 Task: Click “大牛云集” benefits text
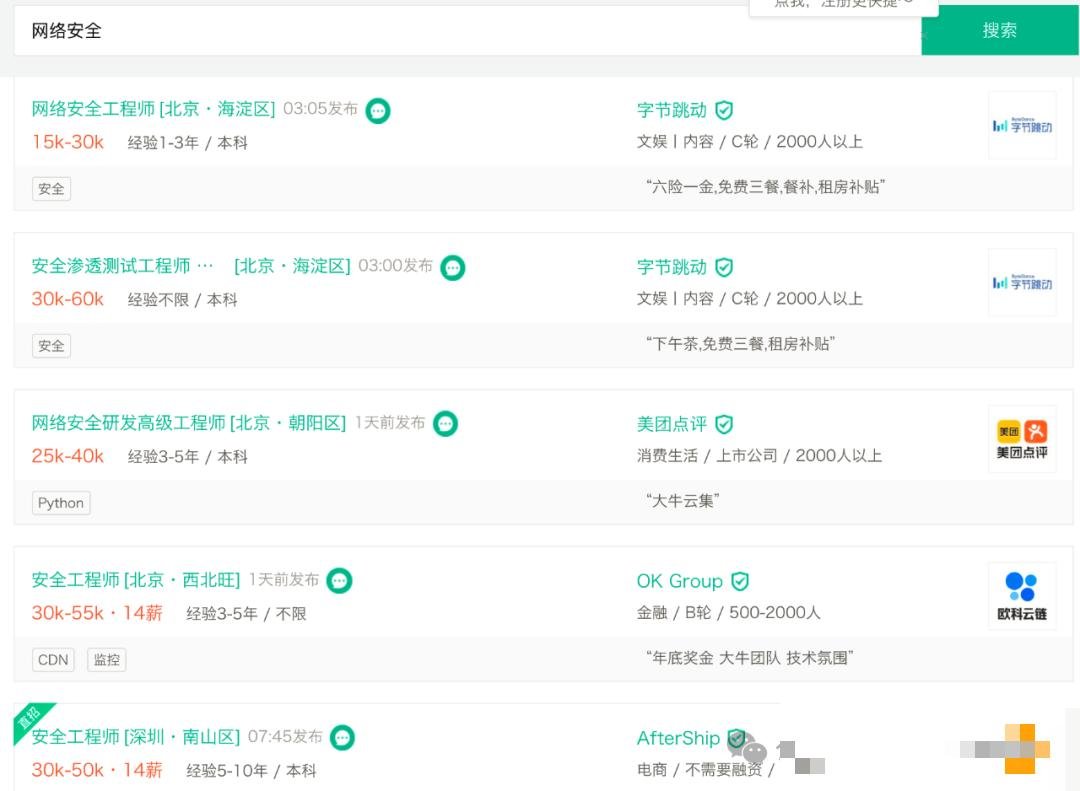tap(683, 501)
